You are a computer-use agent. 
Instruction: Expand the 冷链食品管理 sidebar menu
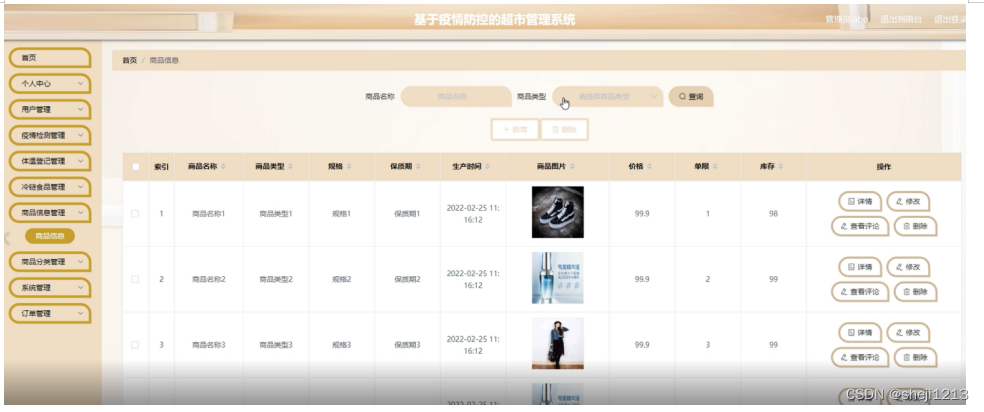pyautogui.click(x=50, y=186)
